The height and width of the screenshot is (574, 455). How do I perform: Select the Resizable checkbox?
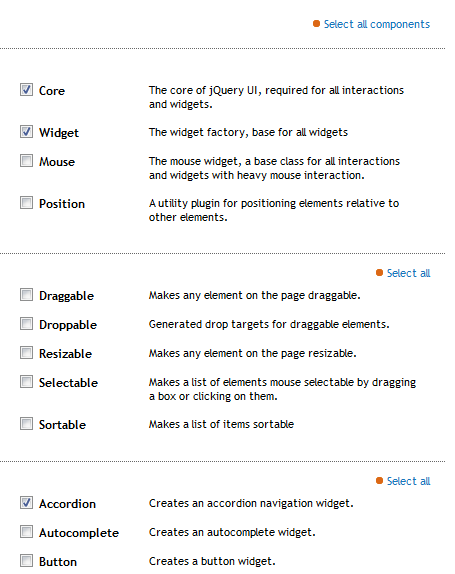pyautogui.click(x=26, y=353)
